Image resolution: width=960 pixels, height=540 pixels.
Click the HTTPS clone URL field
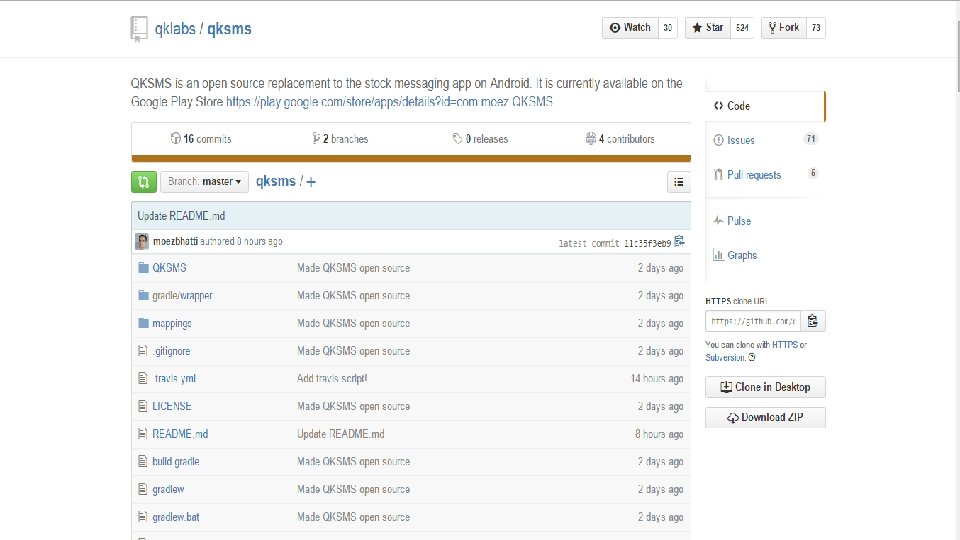coord(753,321)
